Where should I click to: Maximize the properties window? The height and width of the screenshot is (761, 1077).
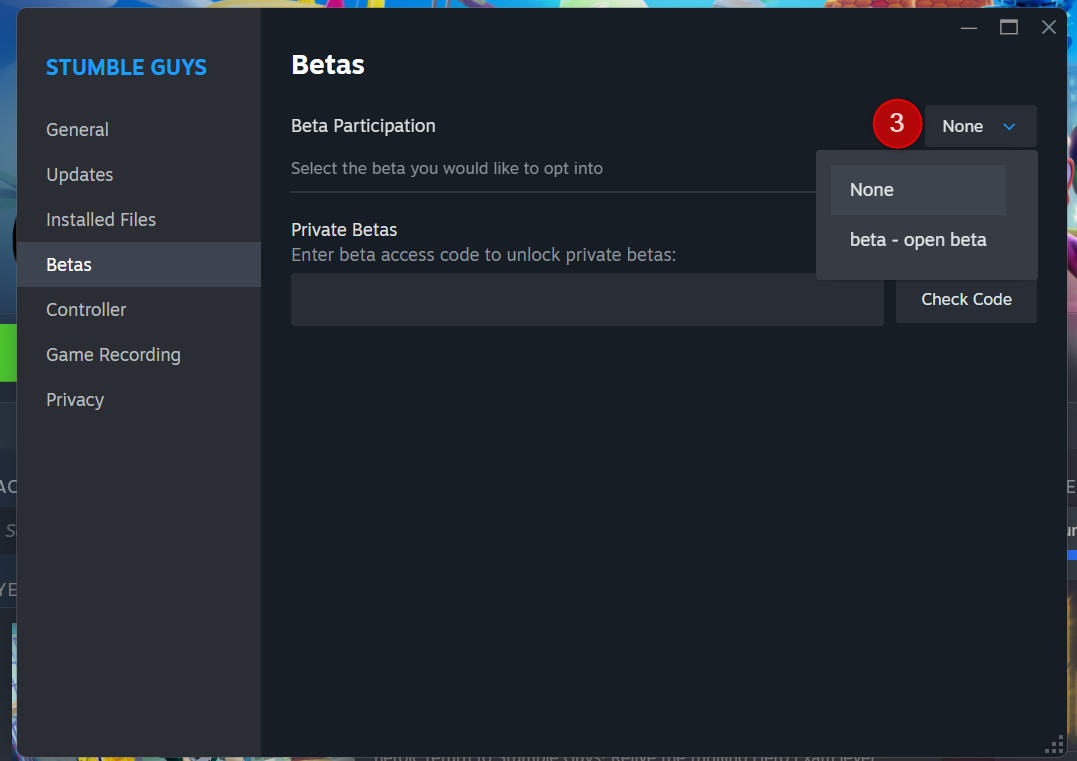point(1008,27)
